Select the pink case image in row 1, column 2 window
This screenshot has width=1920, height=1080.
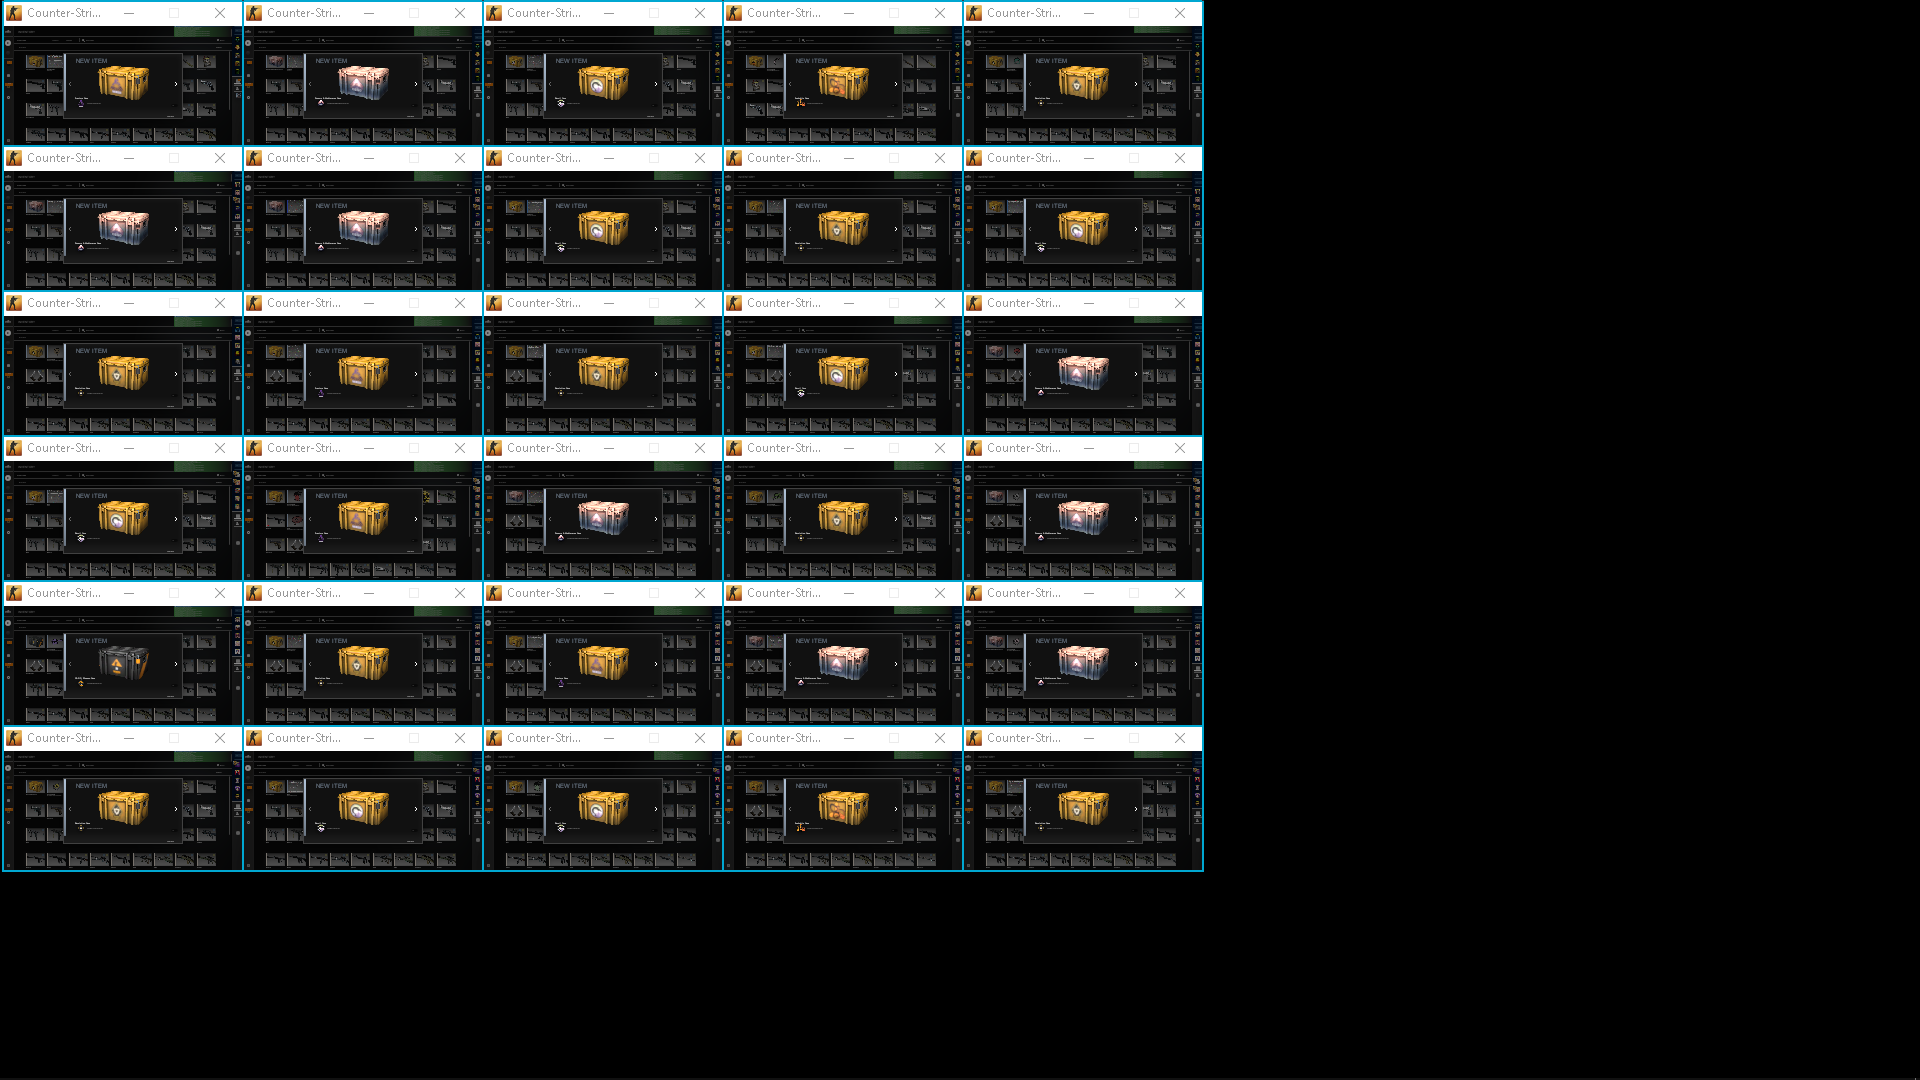(363, 83)
